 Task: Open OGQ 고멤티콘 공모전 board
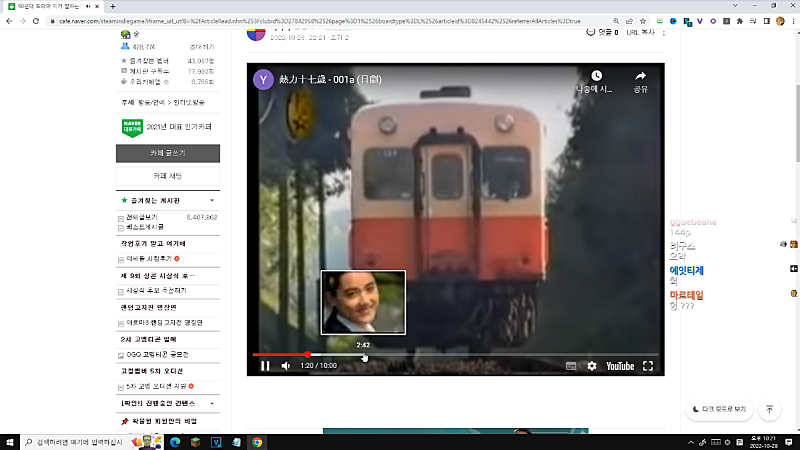point(157,355)
